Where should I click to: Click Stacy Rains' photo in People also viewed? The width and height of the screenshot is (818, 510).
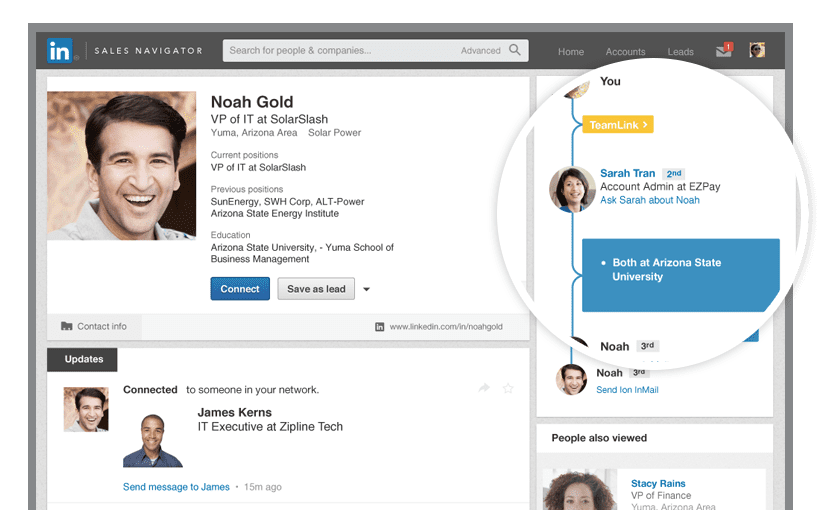(580, 490)
